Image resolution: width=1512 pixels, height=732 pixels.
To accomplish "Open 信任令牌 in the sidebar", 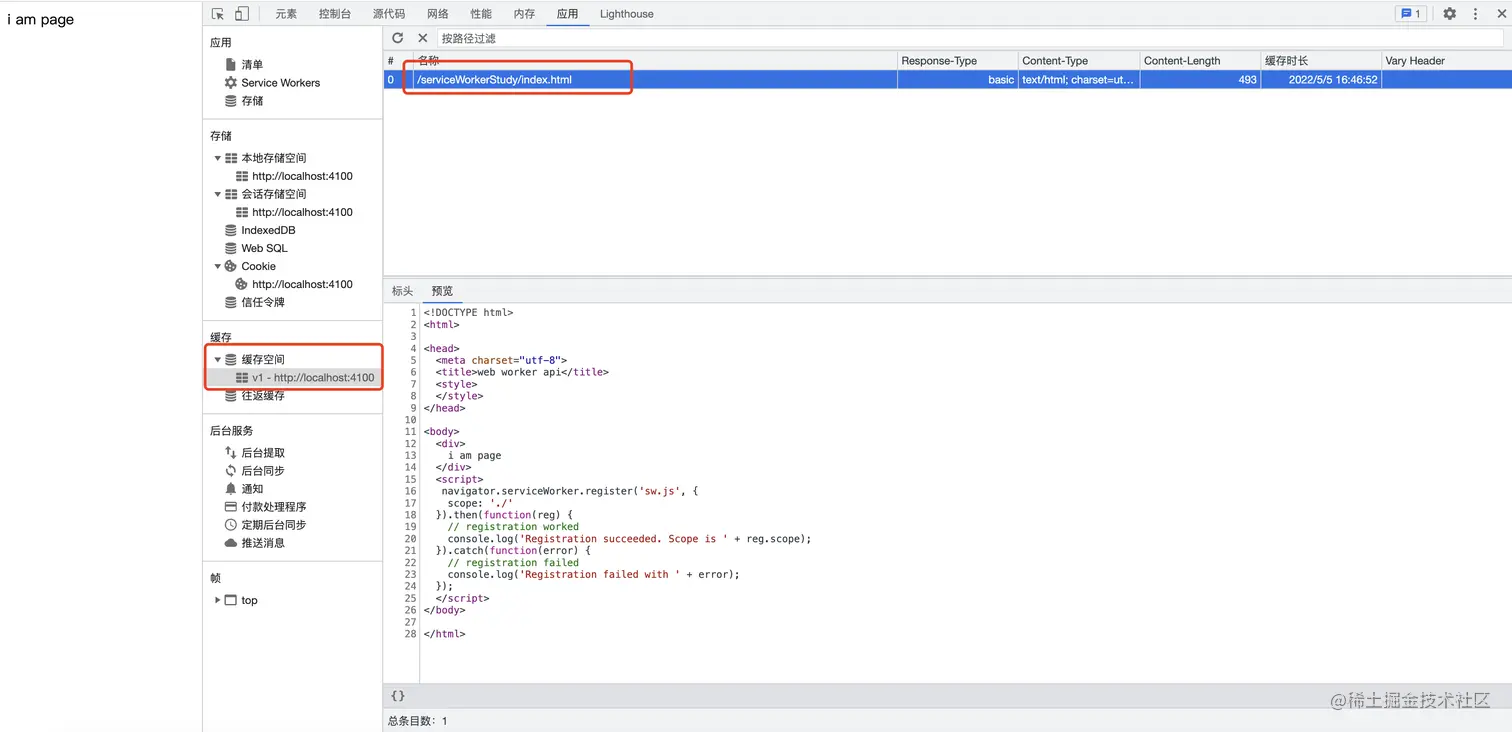I will point(263,302).
